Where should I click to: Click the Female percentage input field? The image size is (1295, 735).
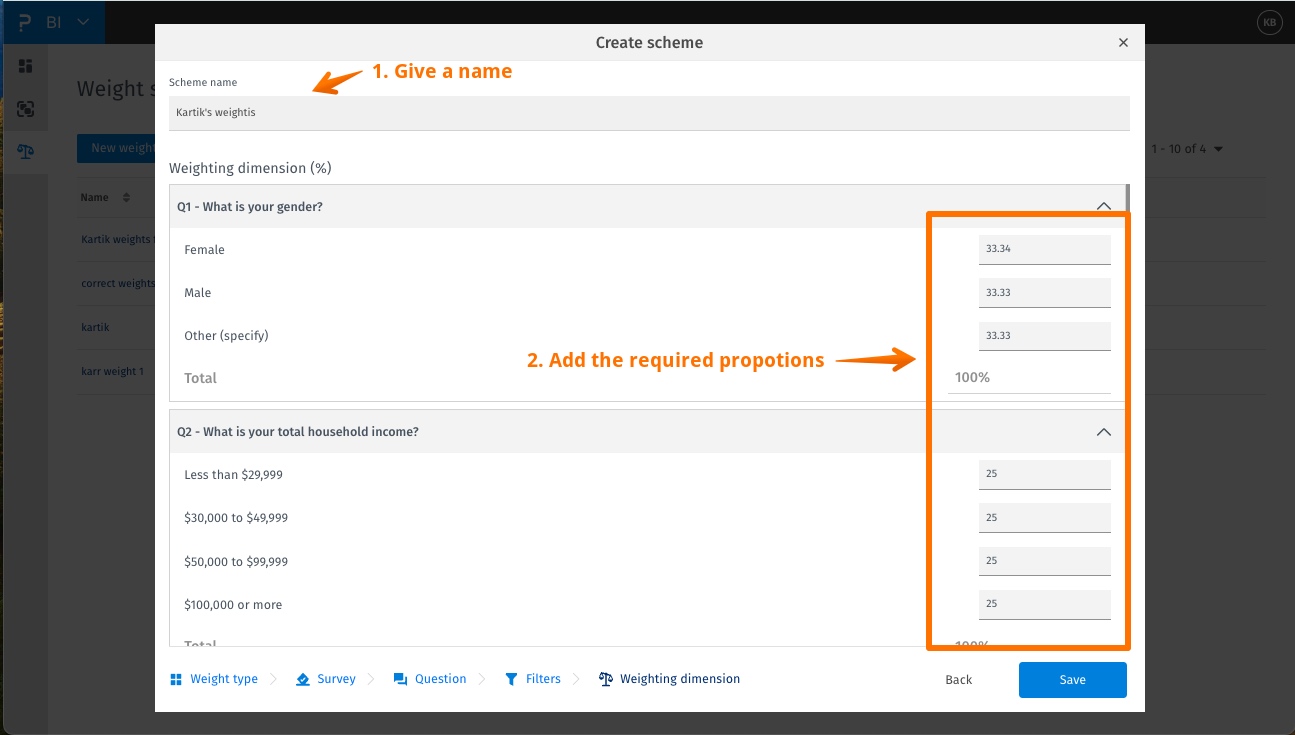(x=1043, y=249)
